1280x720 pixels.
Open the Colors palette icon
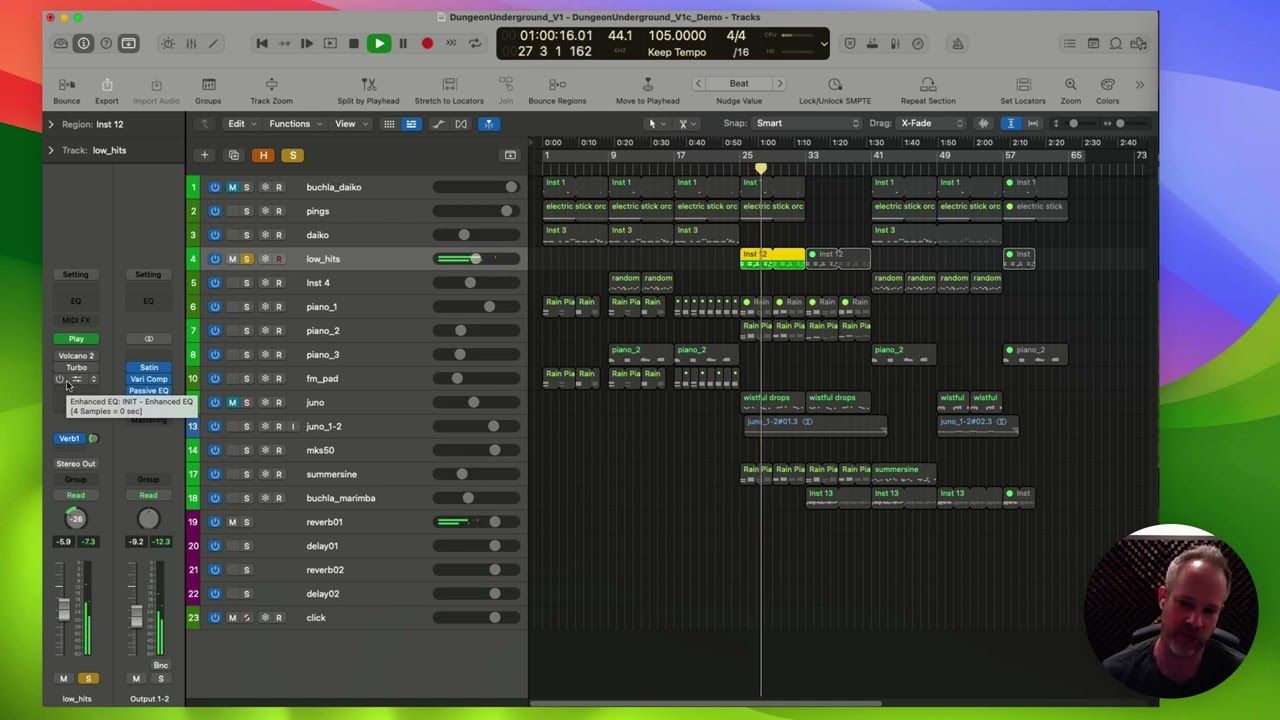(x=1107, y=85)
